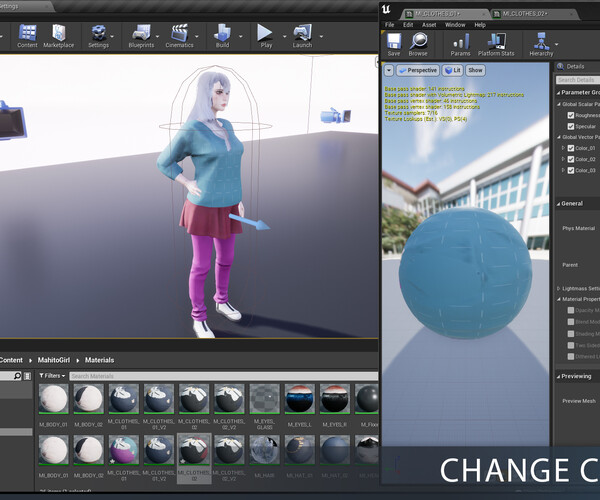Viewport: 600px width, 500px height.
Task: Toggle the Roughness parameter checkbox
Action: pos(571,115)
